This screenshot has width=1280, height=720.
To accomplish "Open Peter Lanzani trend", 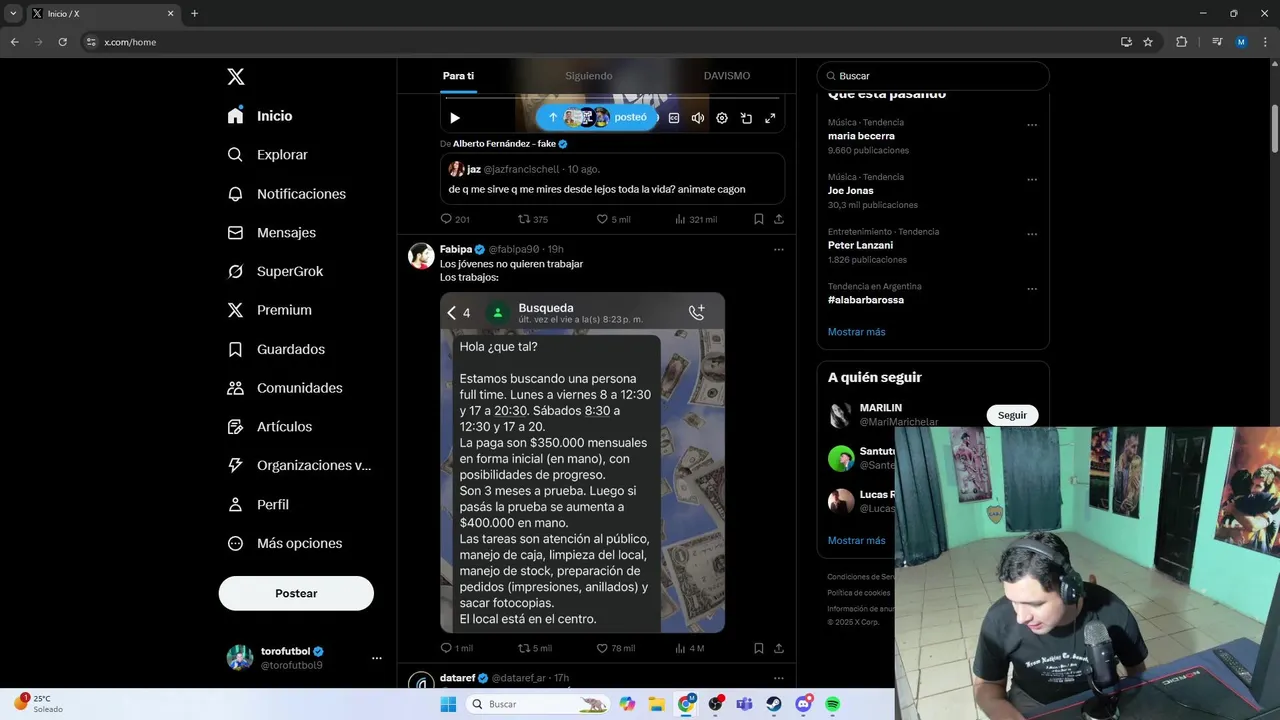I will click(x=860, y=245).
